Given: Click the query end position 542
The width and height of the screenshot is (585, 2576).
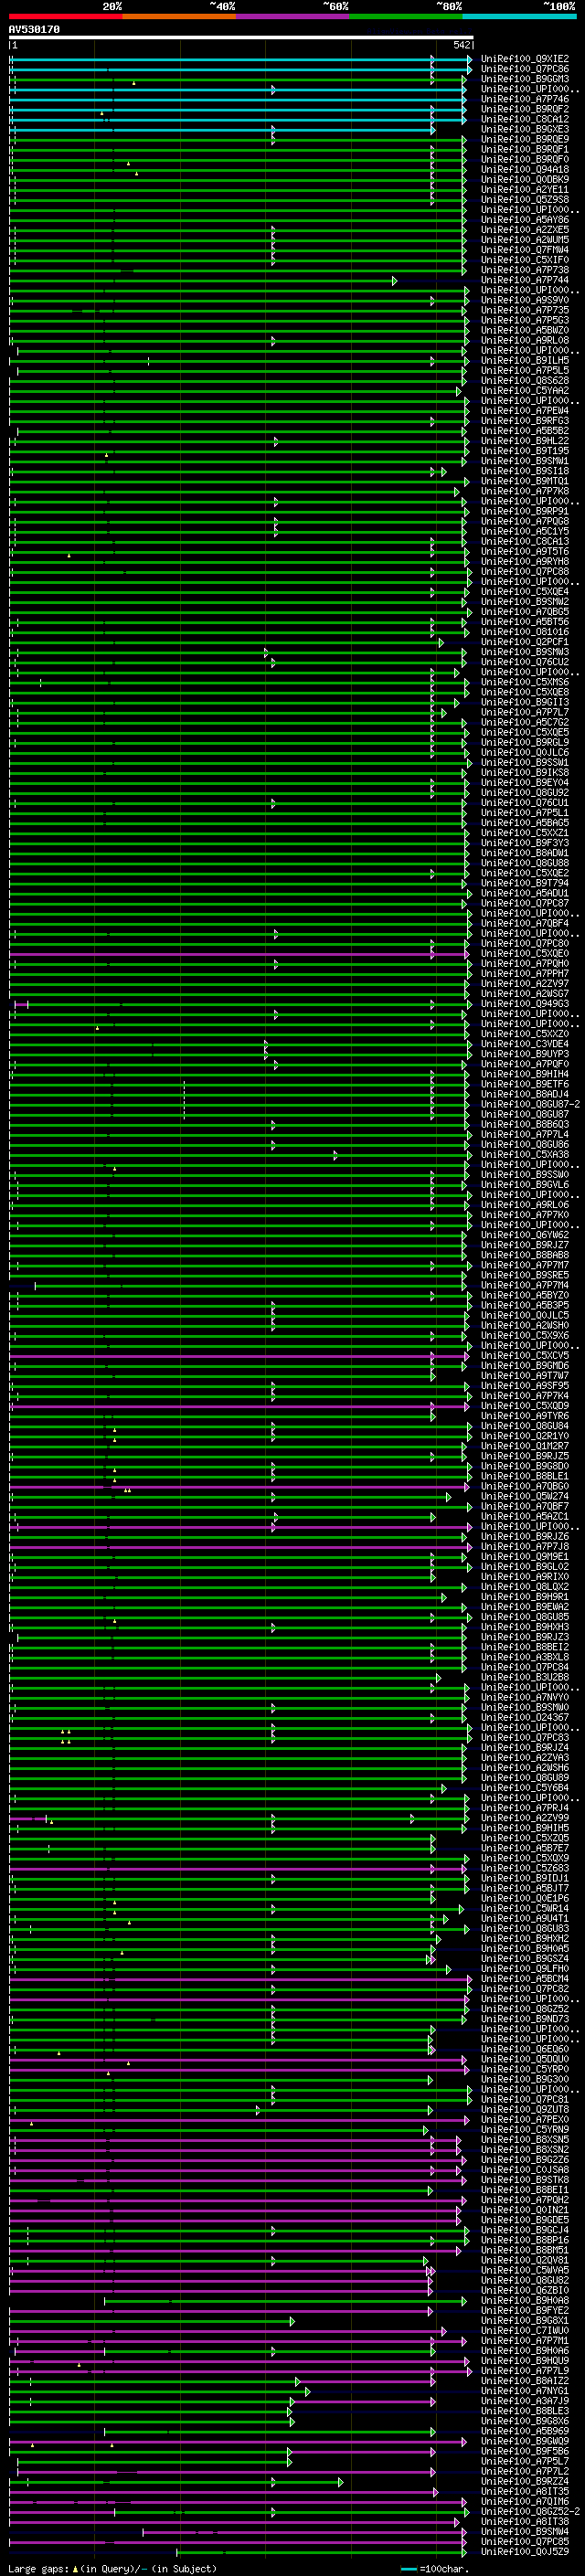Looking at the screenshot, I should 462,45.
